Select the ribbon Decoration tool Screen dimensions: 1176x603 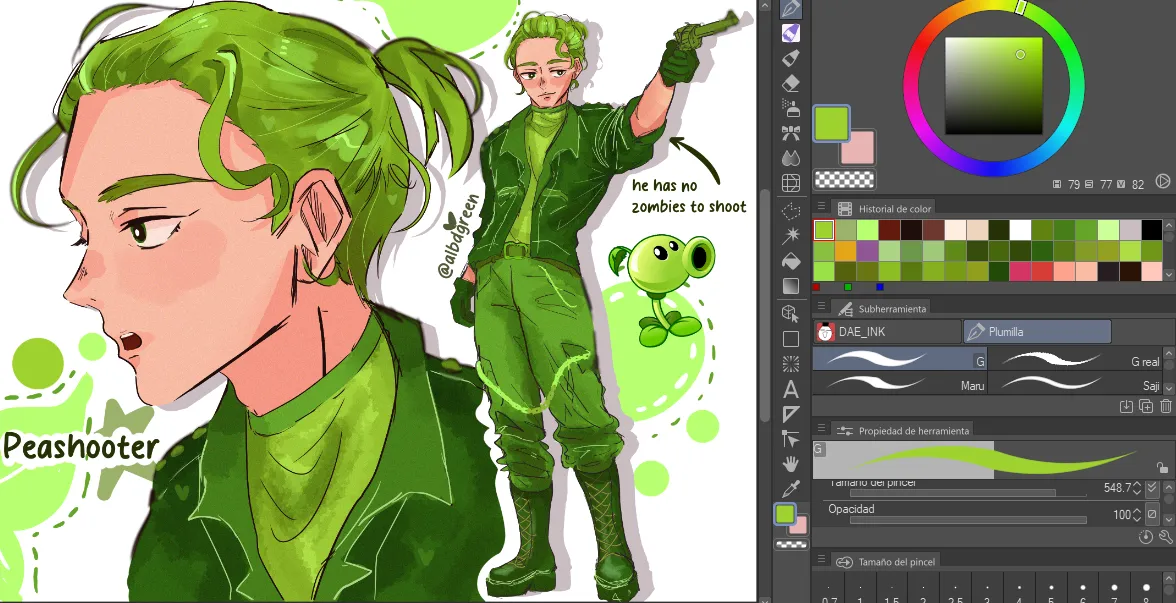click(790, 134)
